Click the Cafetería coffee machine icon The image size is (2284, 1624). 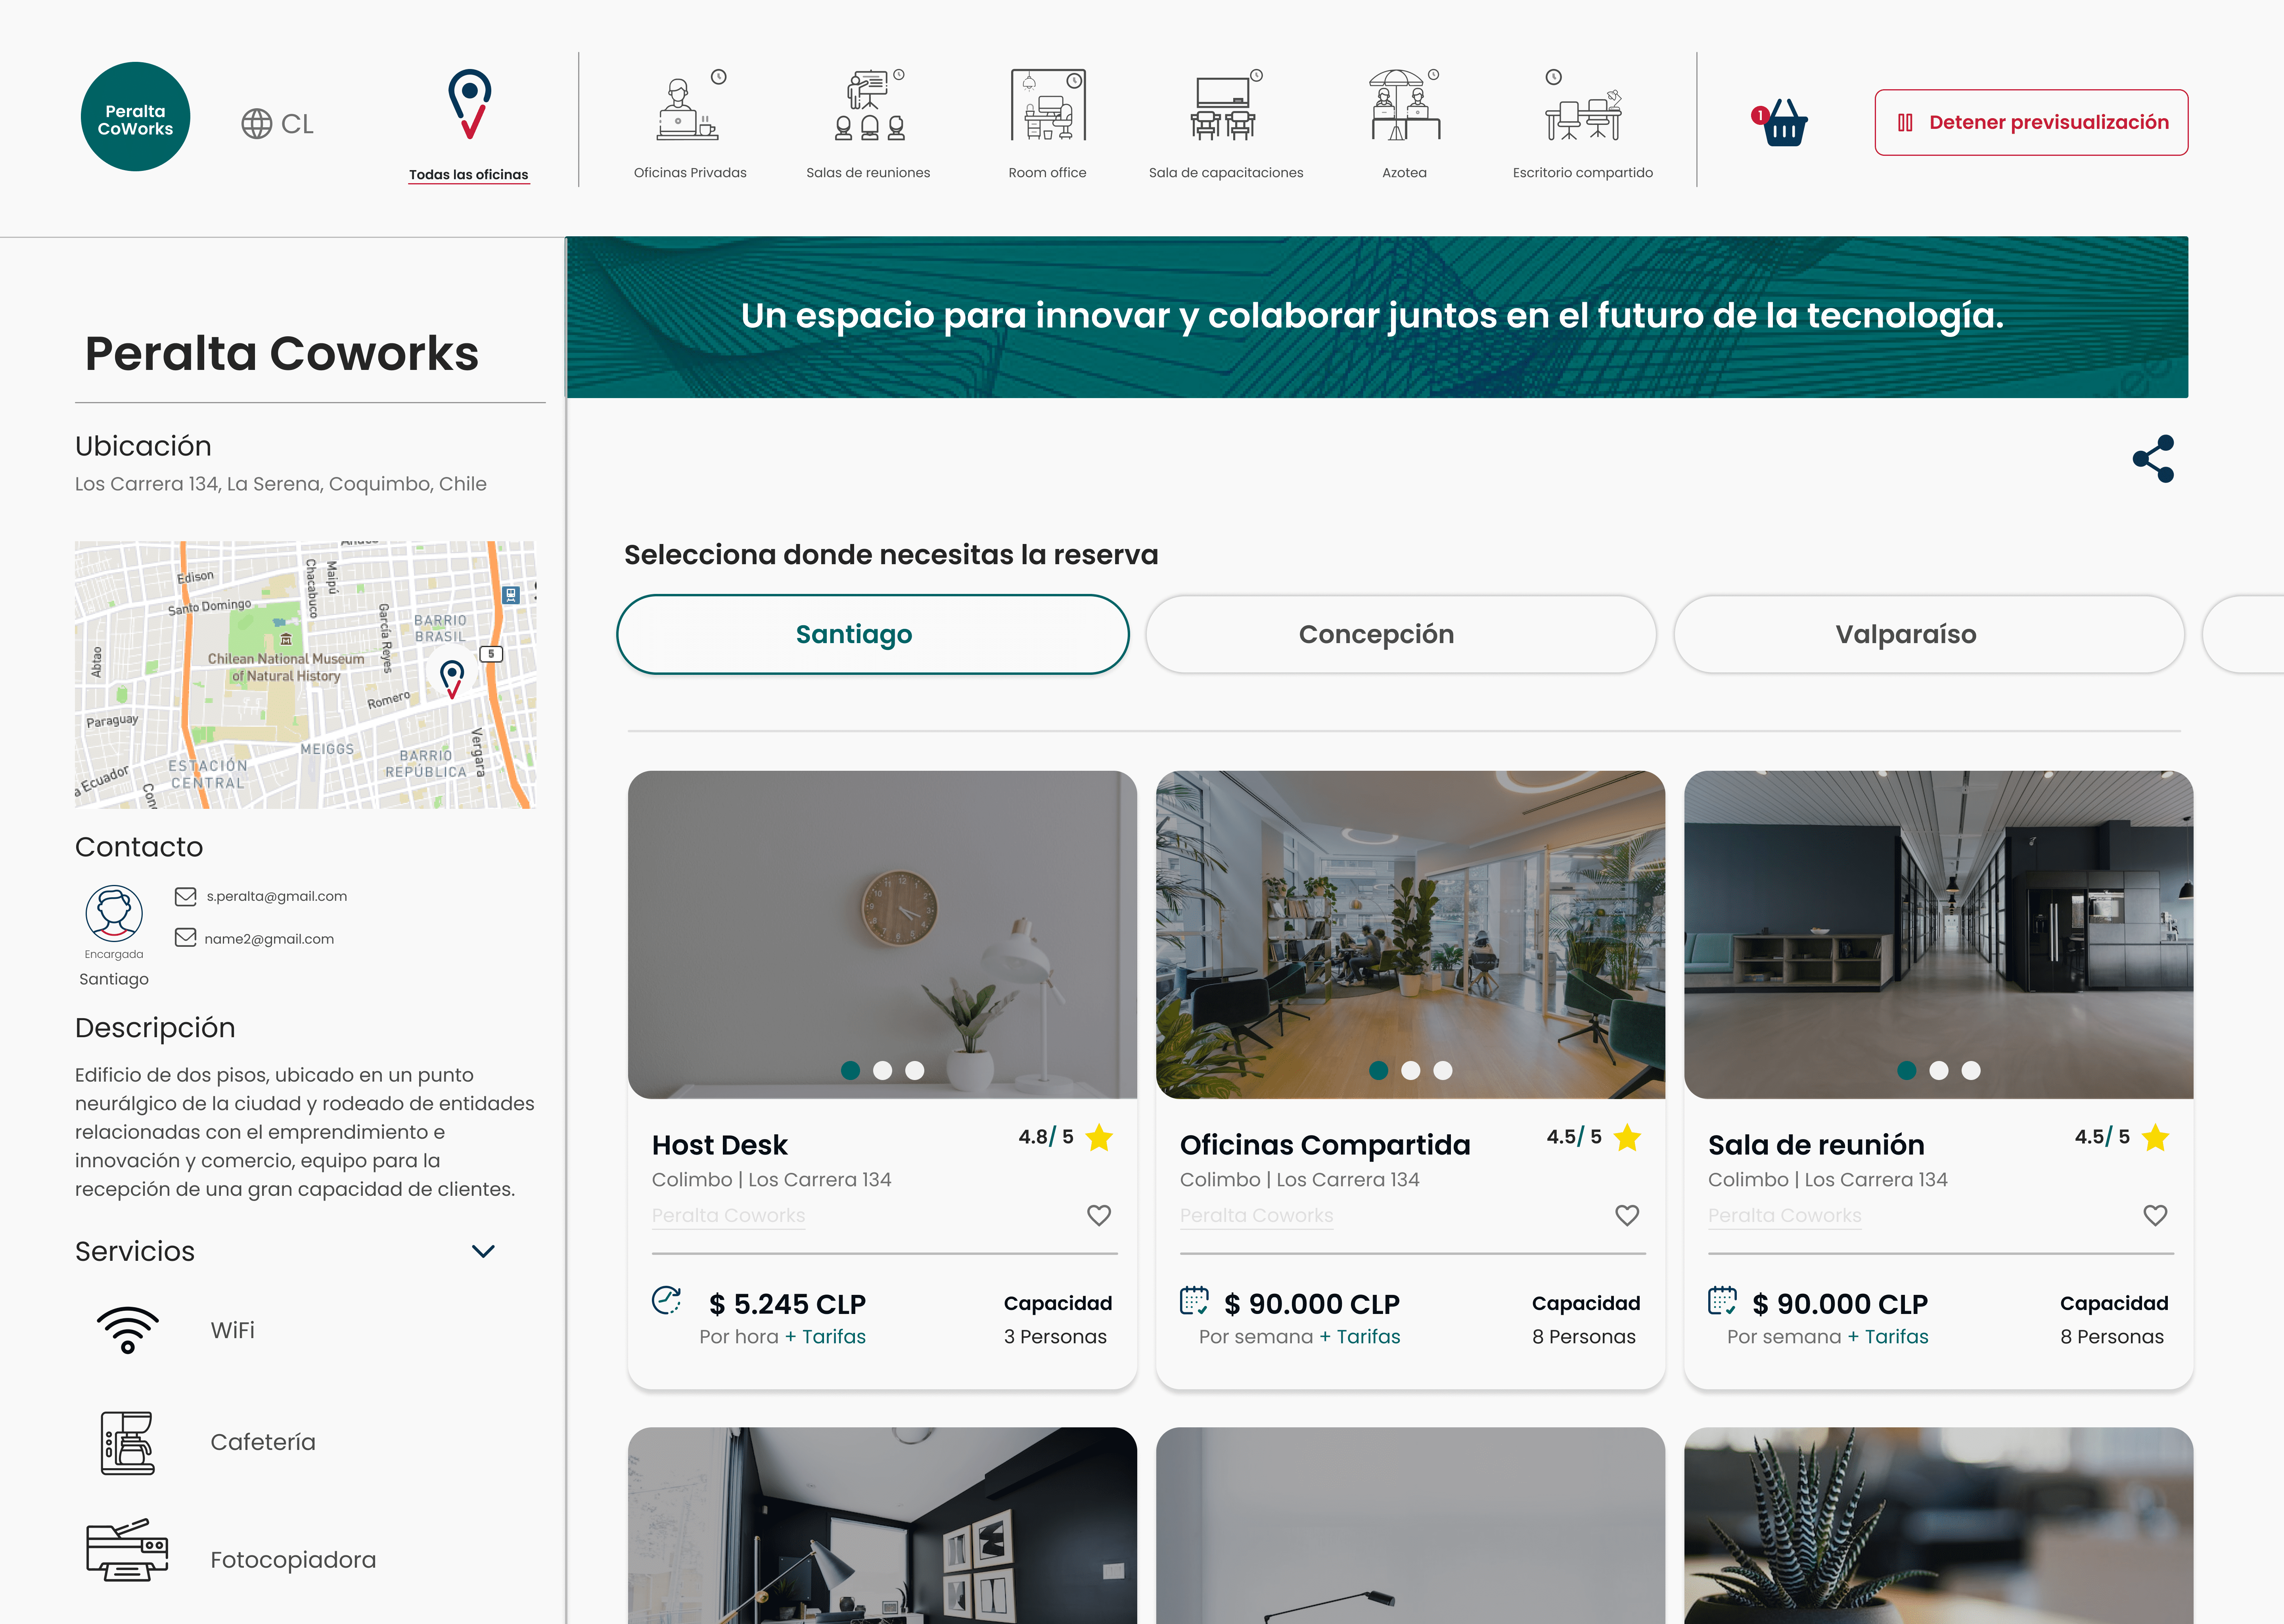point(128,1443)
